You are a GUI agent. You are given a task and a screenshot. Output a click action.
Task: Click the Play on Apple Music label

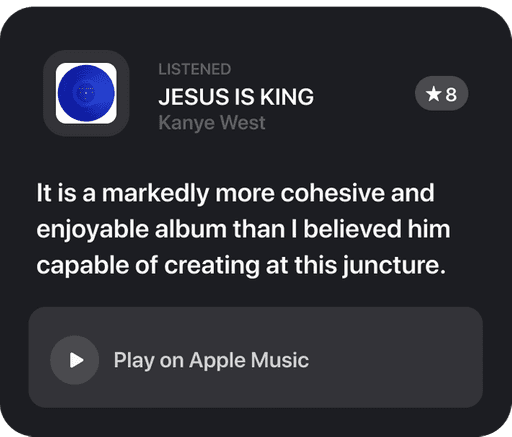211,360
